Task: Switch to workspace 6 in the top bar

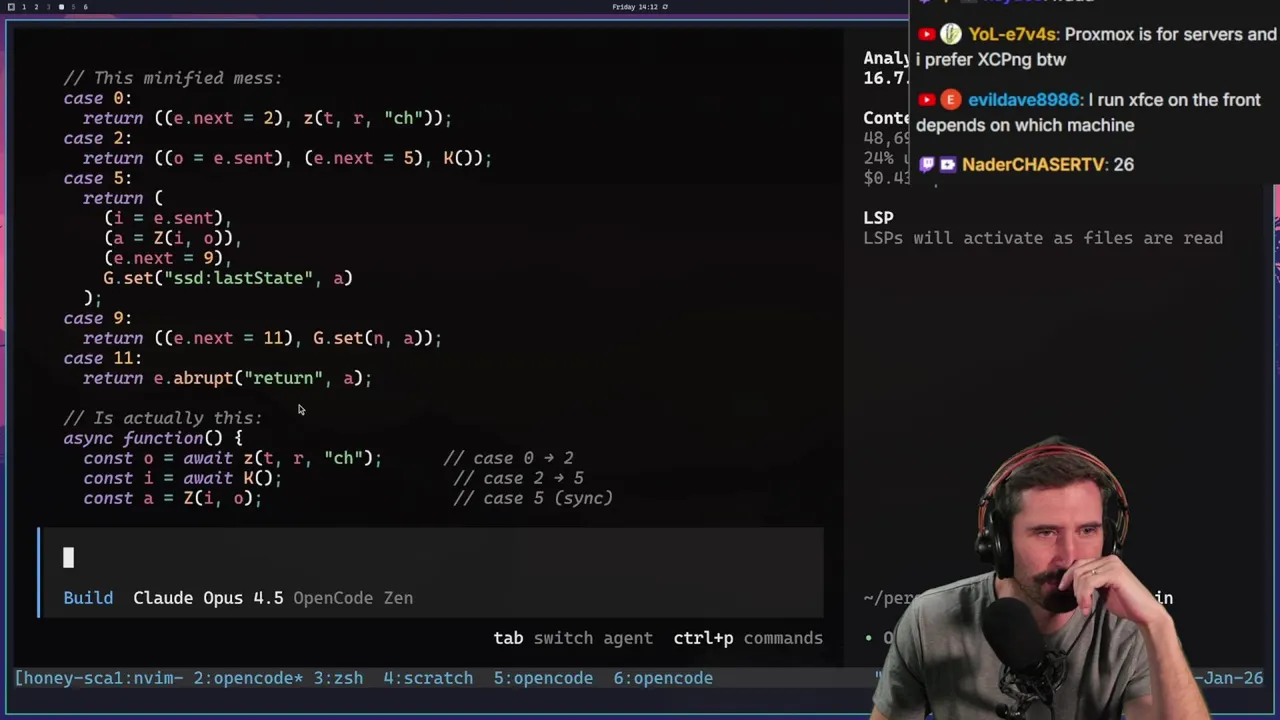Action: pyautogui.click(x=85, y=7)
